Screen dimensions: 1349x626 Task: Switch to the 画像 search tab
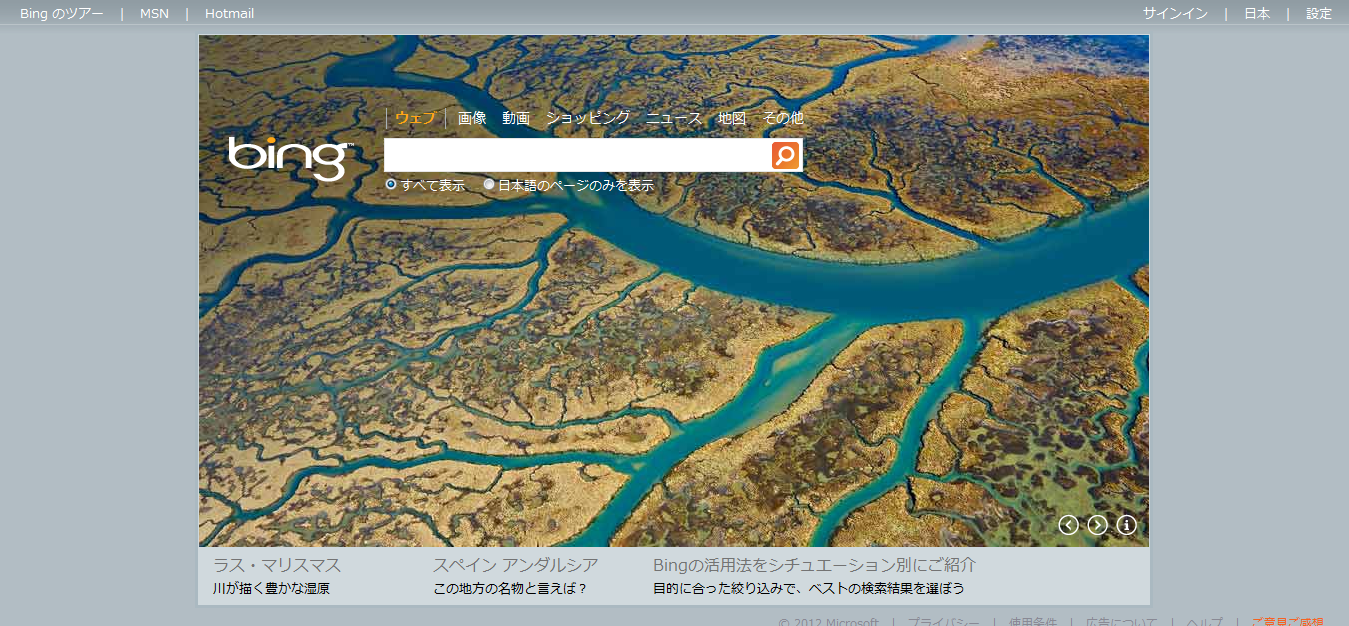472,118
